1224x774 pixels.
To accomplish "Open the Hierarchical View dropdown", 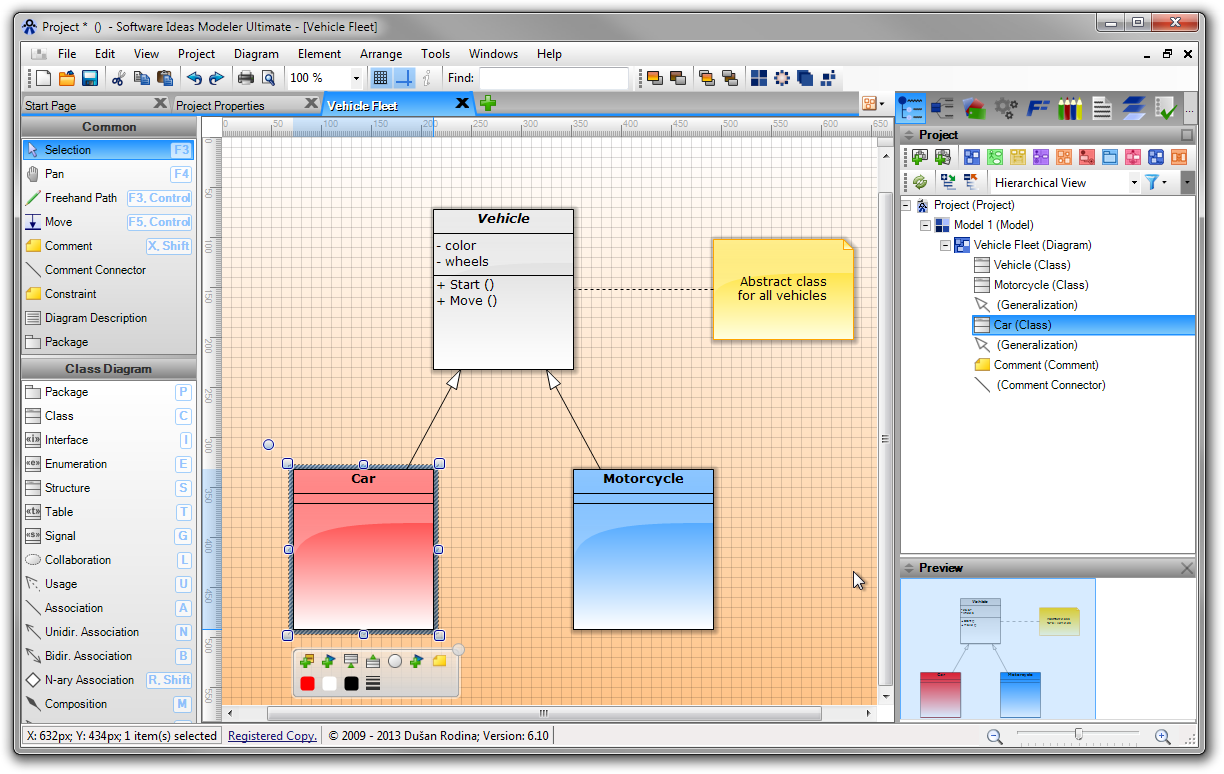I will pos(1134,182).
